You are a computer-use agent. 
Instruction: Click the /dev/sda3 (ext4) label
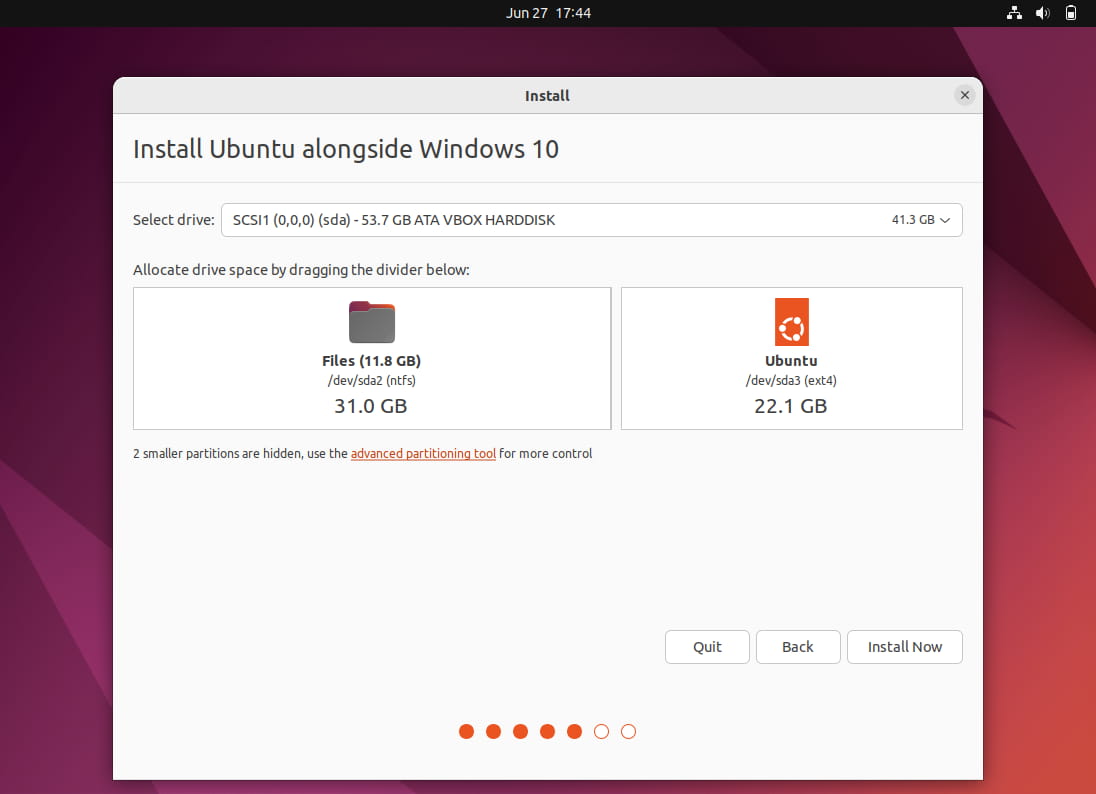click(791, 381)
